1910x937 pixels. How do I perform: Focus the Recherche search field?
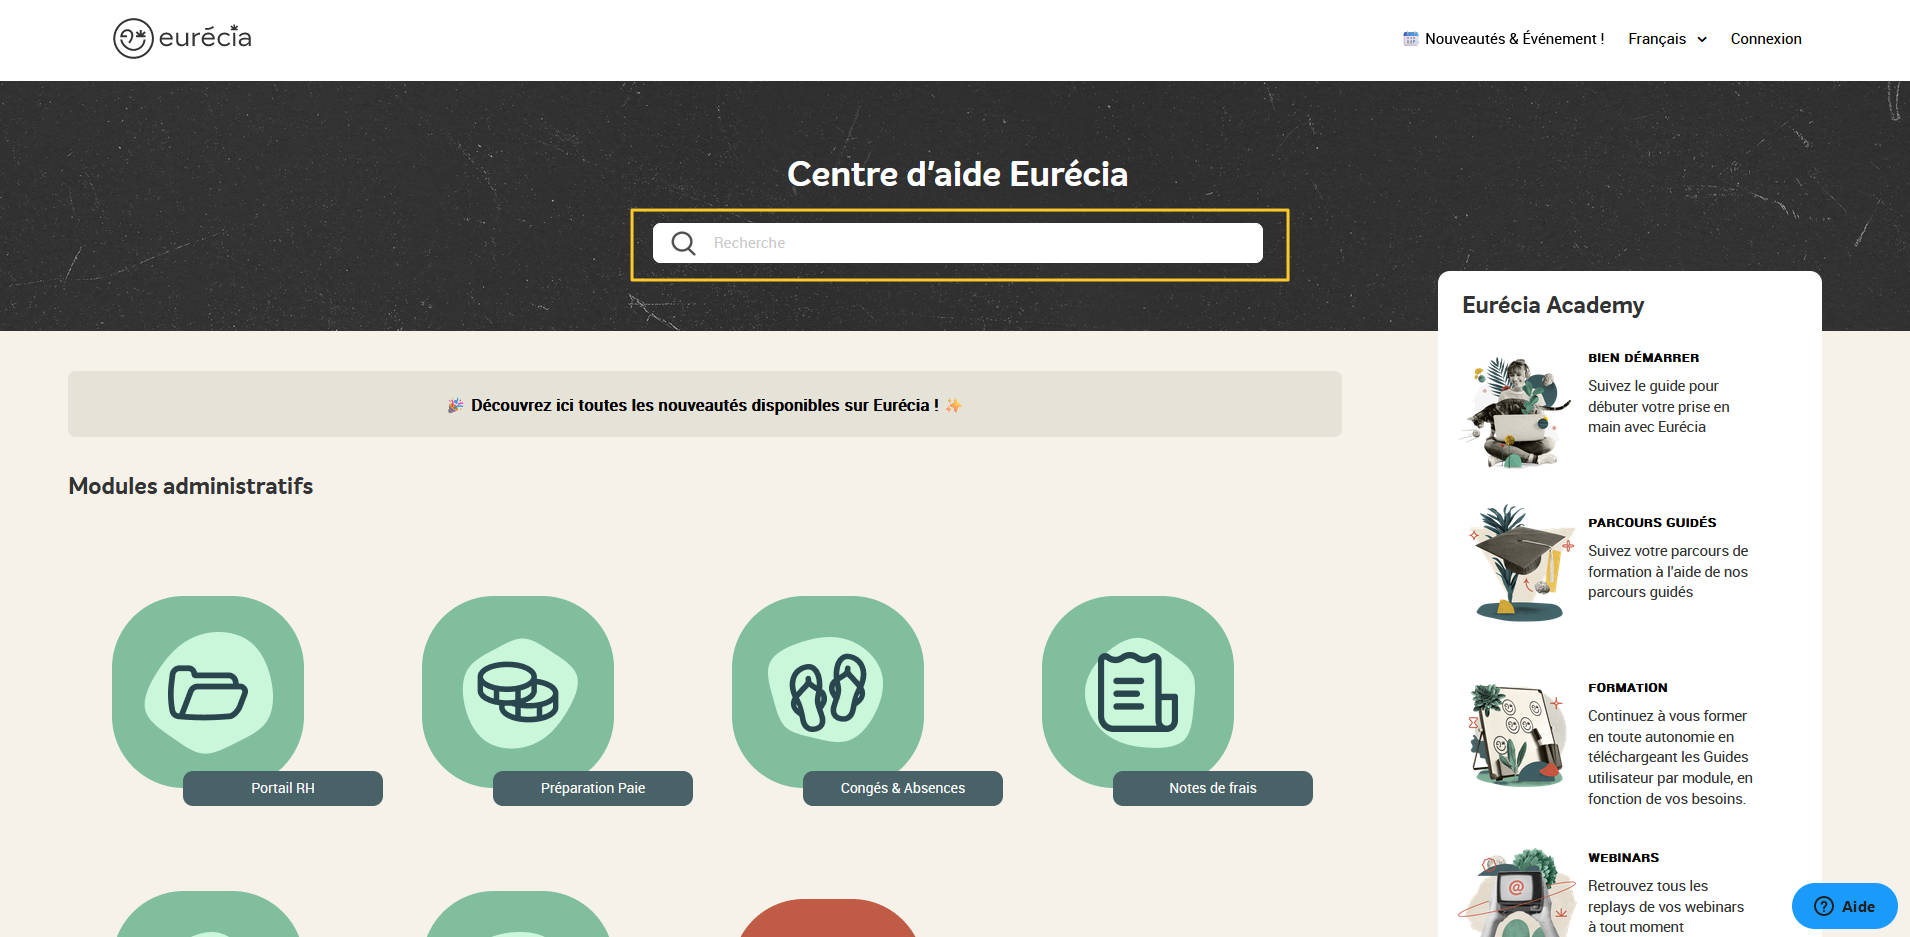pyautogui.click(x=958, y=243)
